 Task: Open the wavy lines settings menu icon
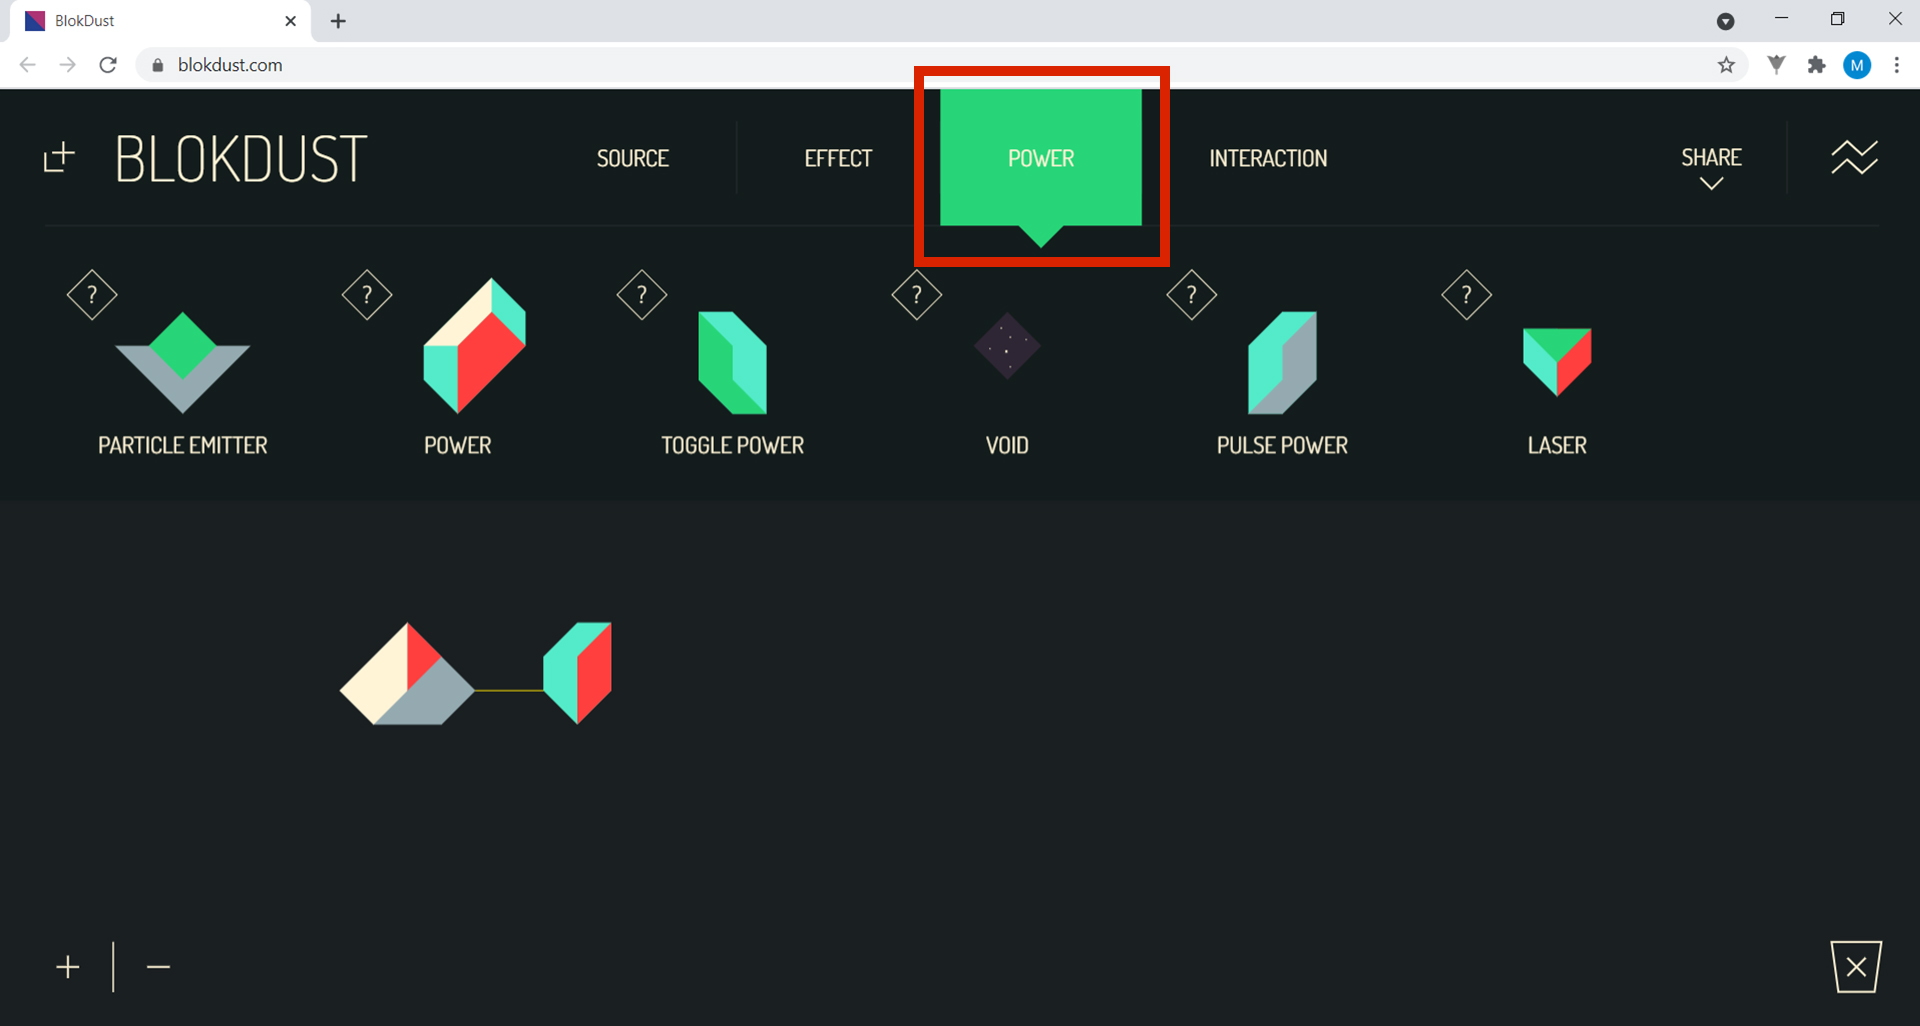pos(1854,157)
